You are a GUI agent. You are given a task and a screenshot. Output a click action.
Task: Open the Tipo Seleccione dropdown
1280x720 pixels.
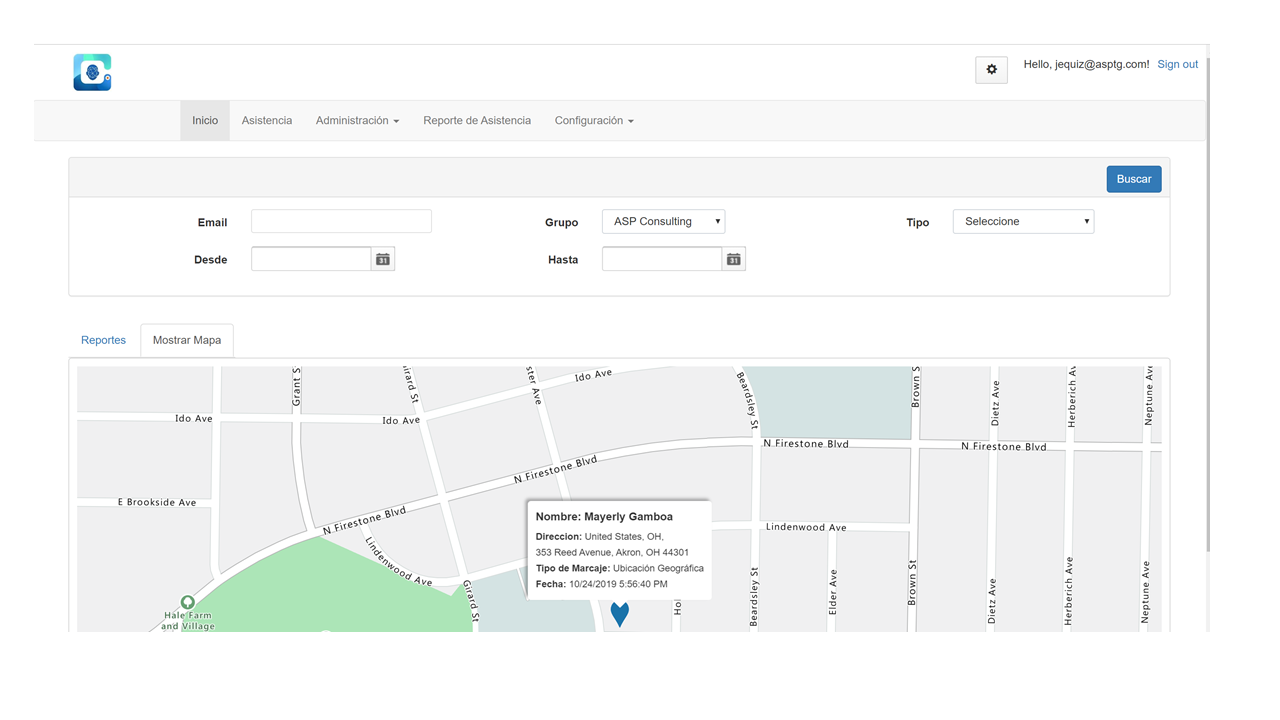coord(1023,221)
